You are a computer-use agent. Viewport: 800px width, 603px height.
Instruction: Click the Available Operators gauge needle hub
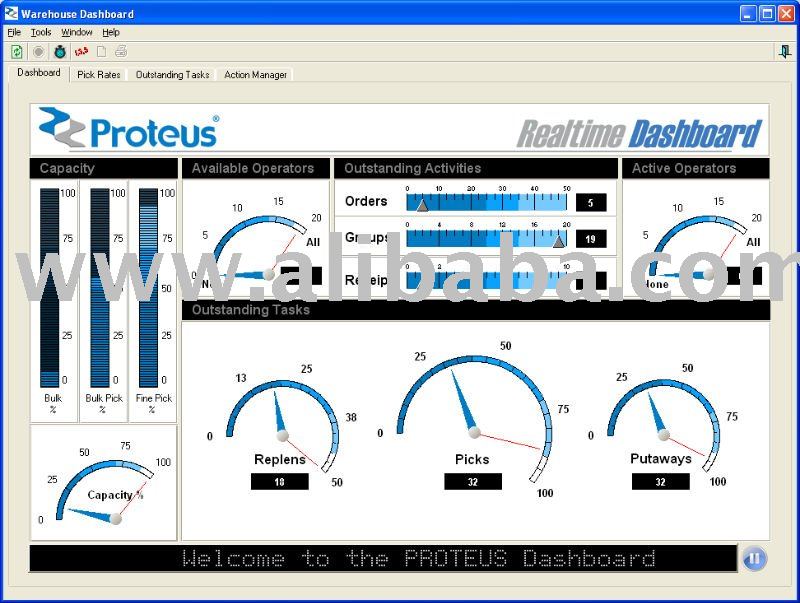[x=268, y=274]
